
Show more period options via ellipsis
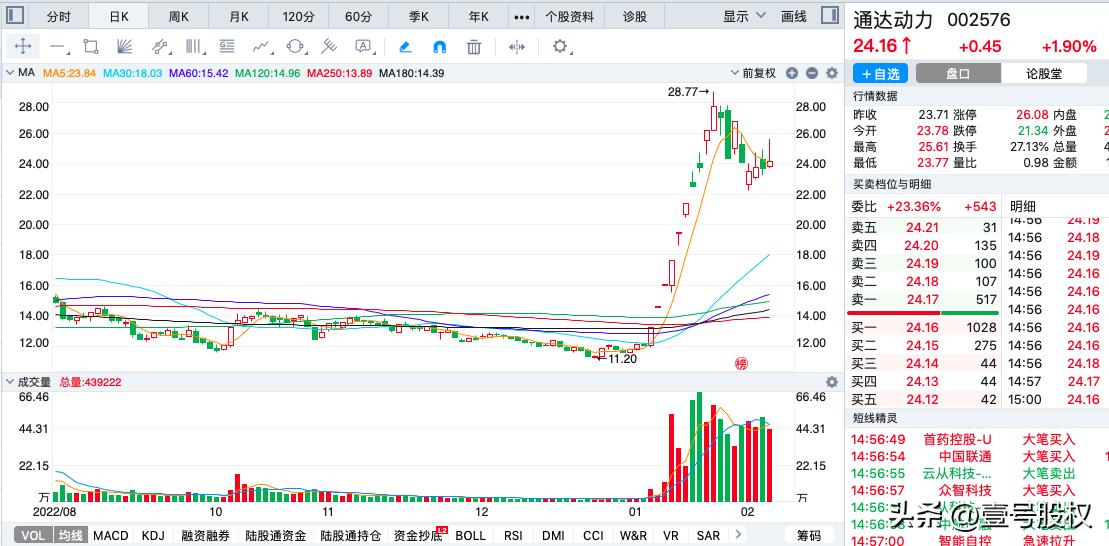521,17
